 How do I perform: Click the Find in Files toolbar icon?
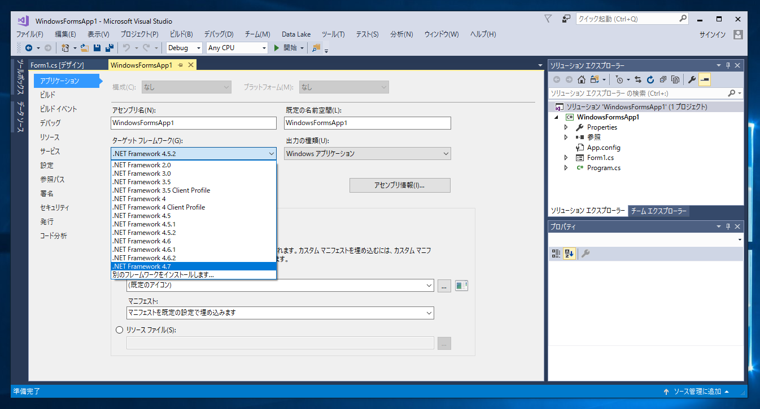(x=316, y=48)
